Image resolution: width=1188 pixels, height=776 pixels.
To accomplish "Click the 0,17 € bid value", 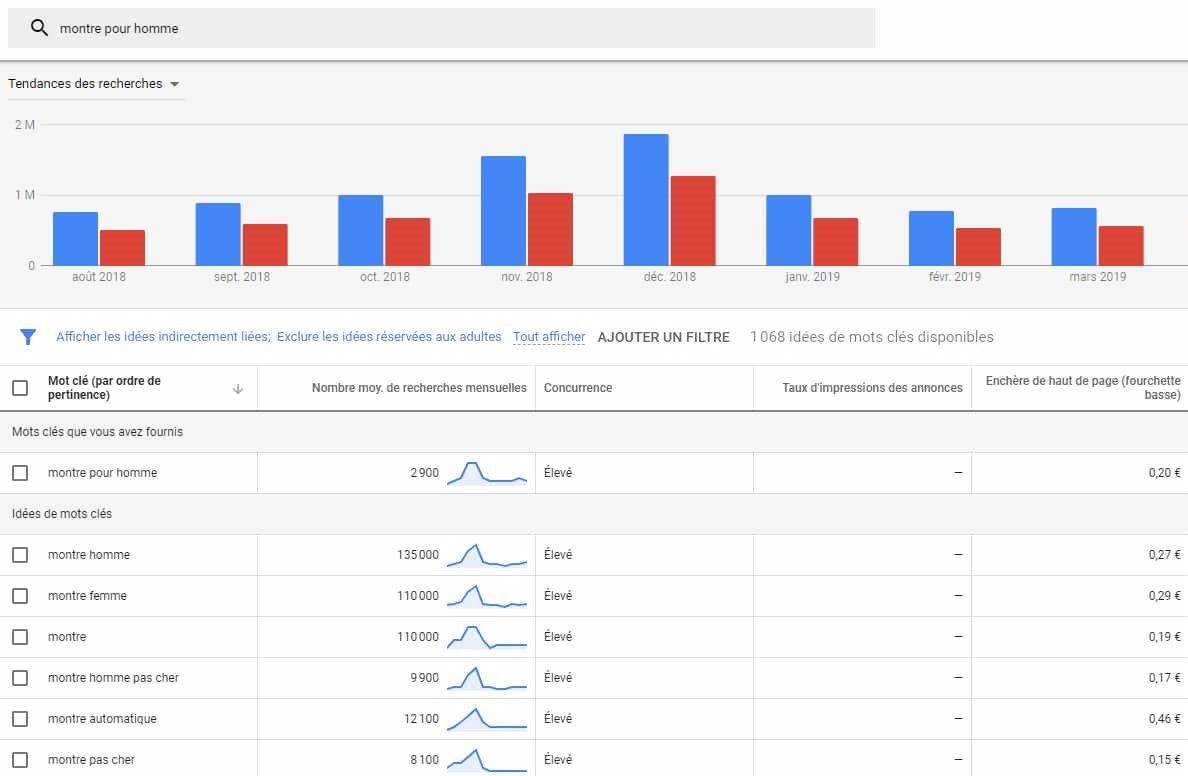I will coord(1165,677).
